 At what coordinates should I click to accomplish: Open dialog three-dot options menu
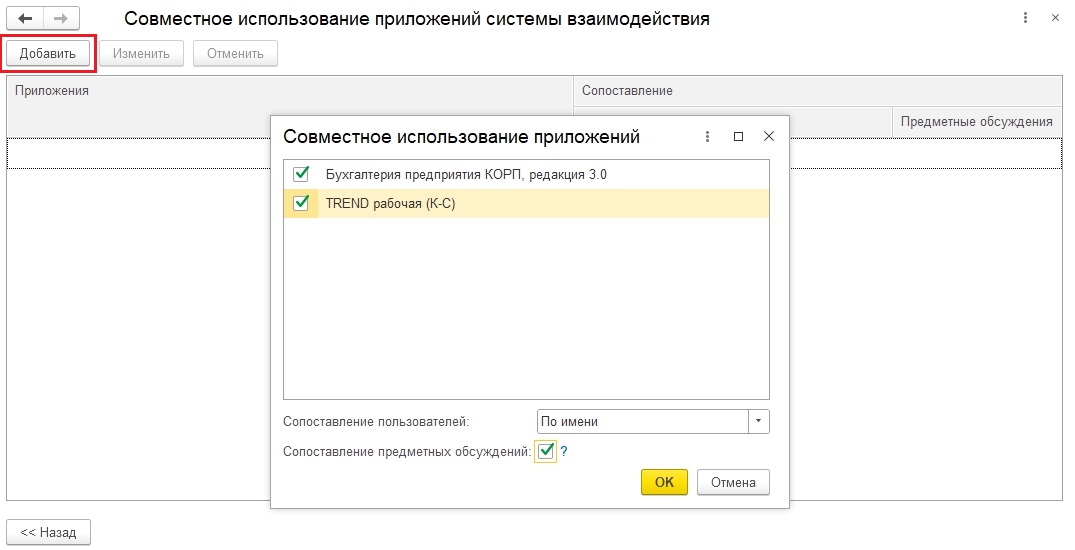pyautogui.click(x=707, y=136)
